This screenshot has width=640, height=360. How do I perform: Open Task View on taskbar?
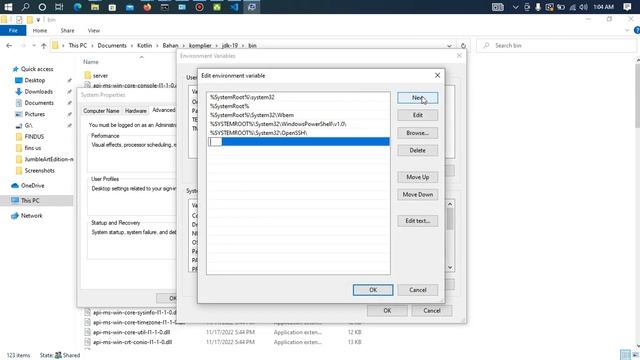[x=59, y=7]
